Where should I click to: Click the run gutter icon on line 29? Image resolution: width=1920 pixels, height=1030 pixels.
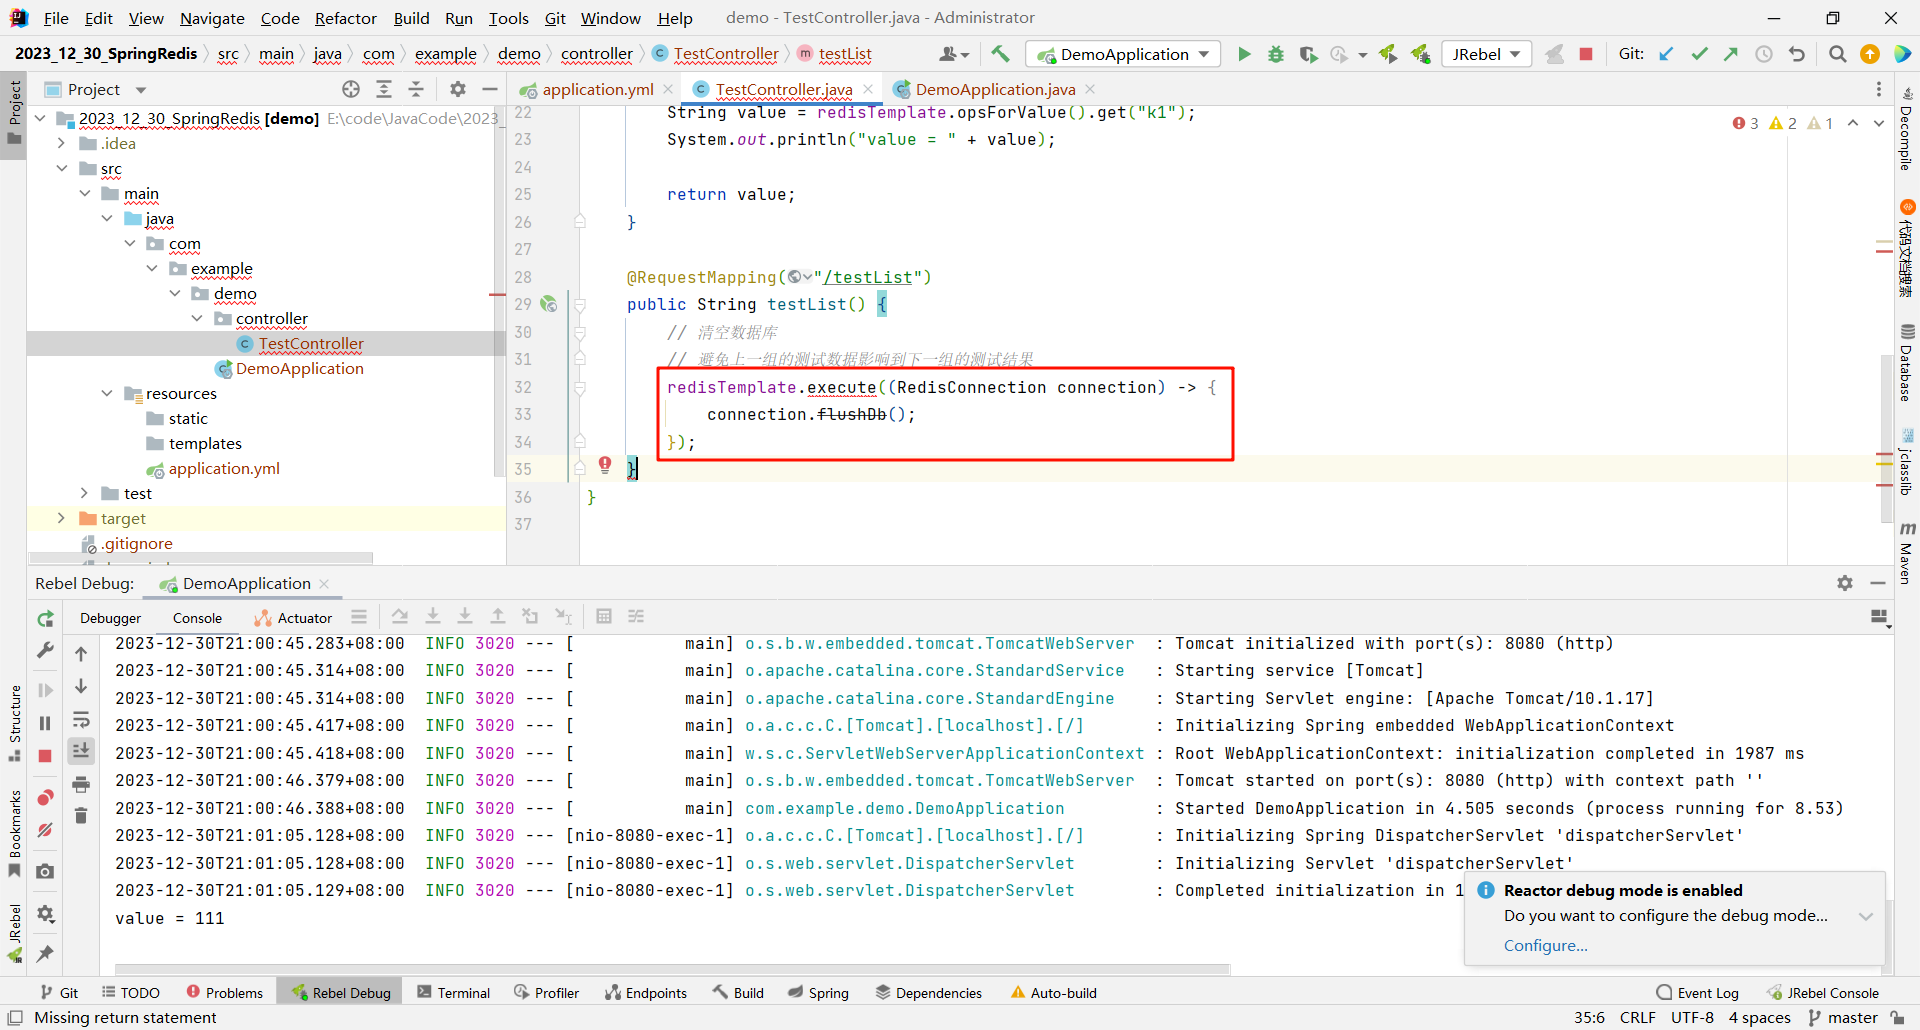(548, 303)
